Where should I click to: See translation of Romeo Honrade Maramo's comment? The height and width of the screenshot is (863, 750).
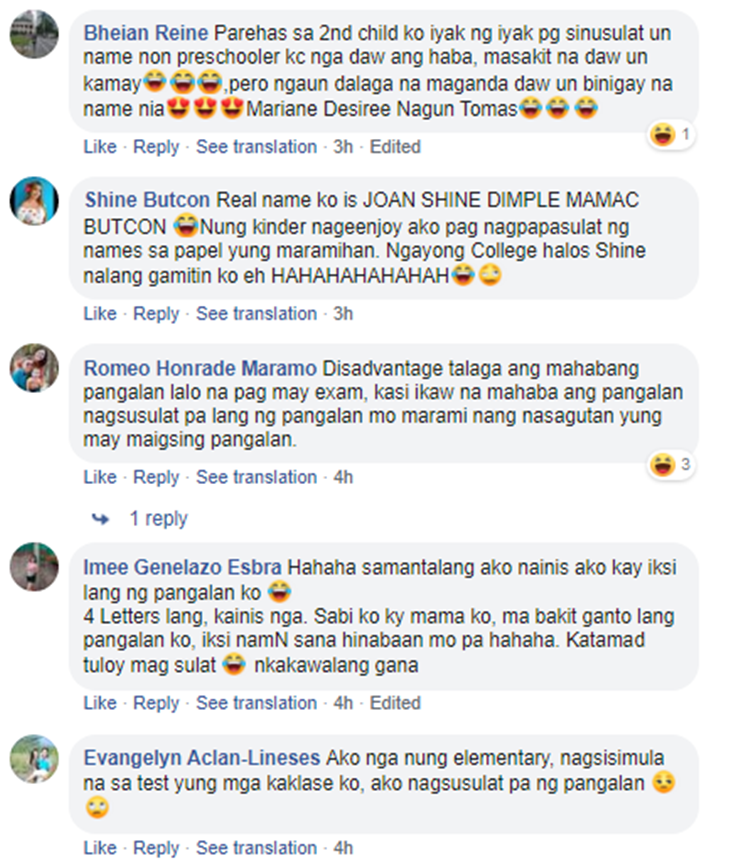click(256, 477)
